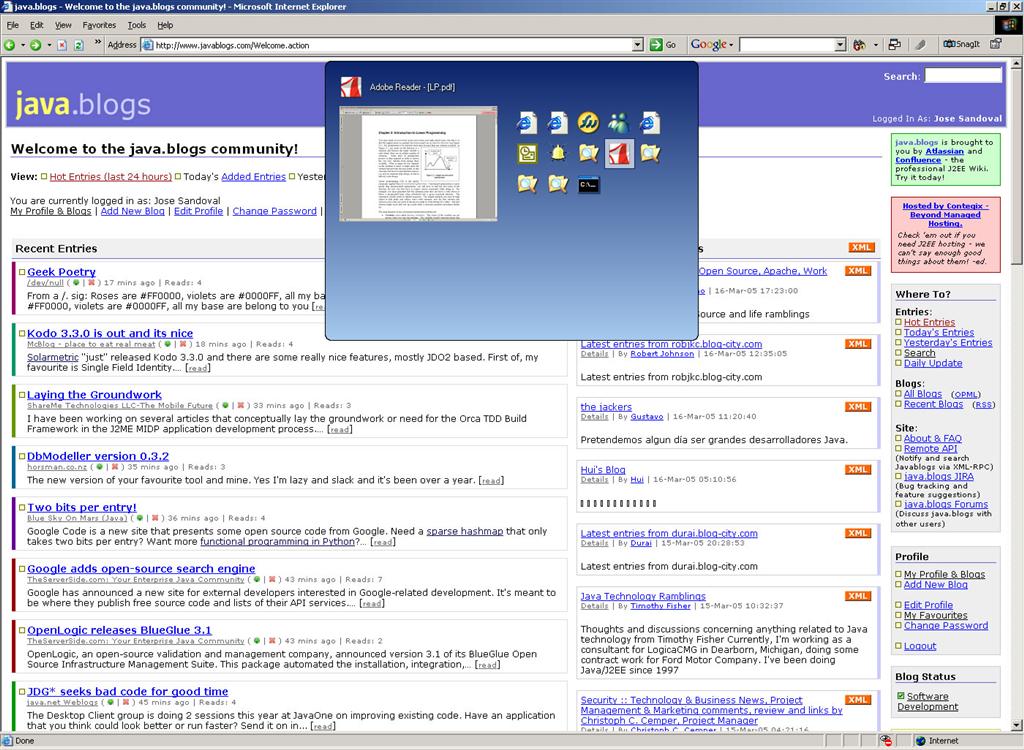Select the yellow bell icon in the task switcher

click(557, 153)
